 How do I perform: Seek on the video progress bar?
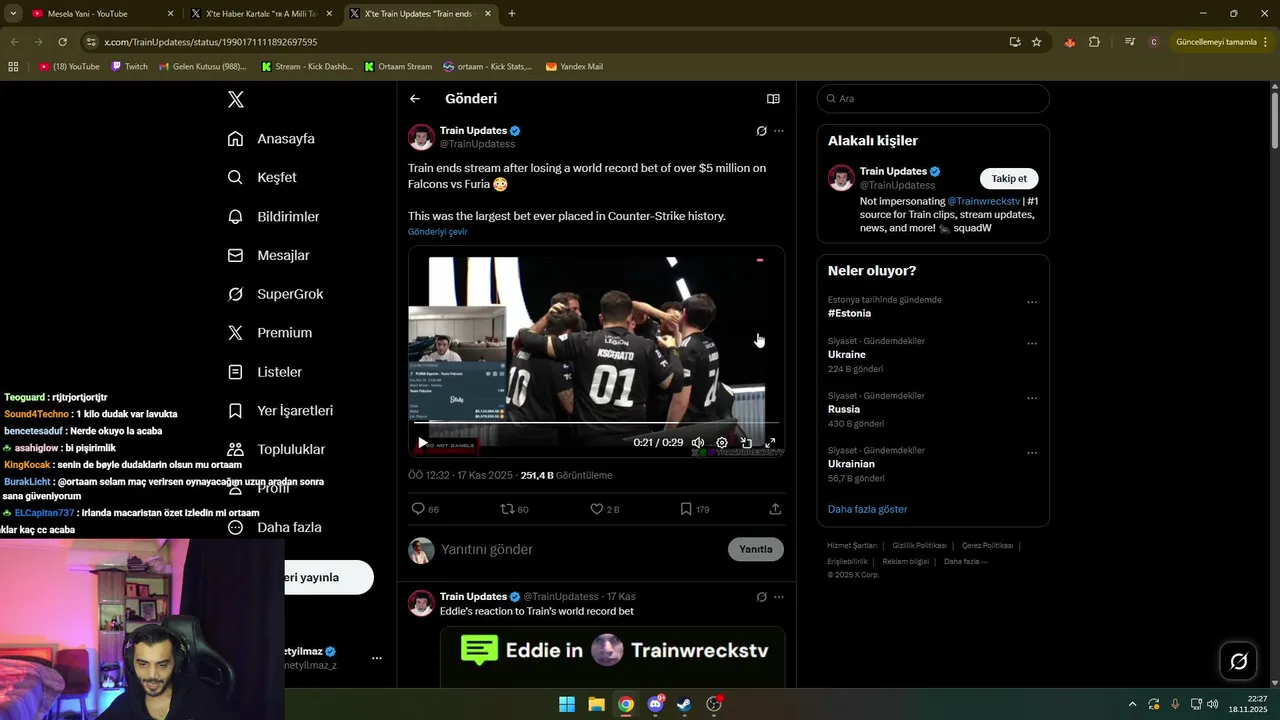pos(596,423)
